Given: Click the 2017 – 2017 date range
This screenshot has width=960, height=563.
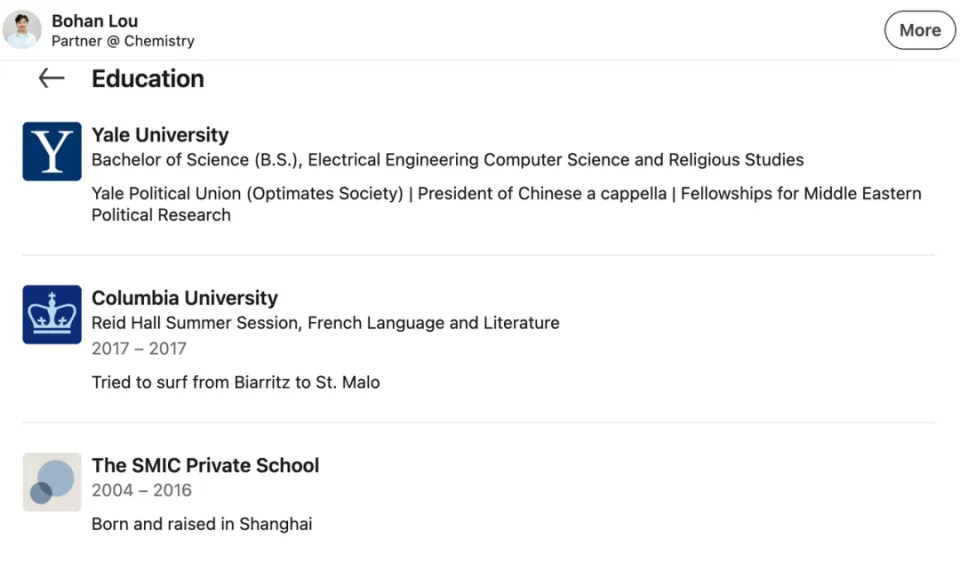Looking at the screenshot, I should click(x=139, y=348).
